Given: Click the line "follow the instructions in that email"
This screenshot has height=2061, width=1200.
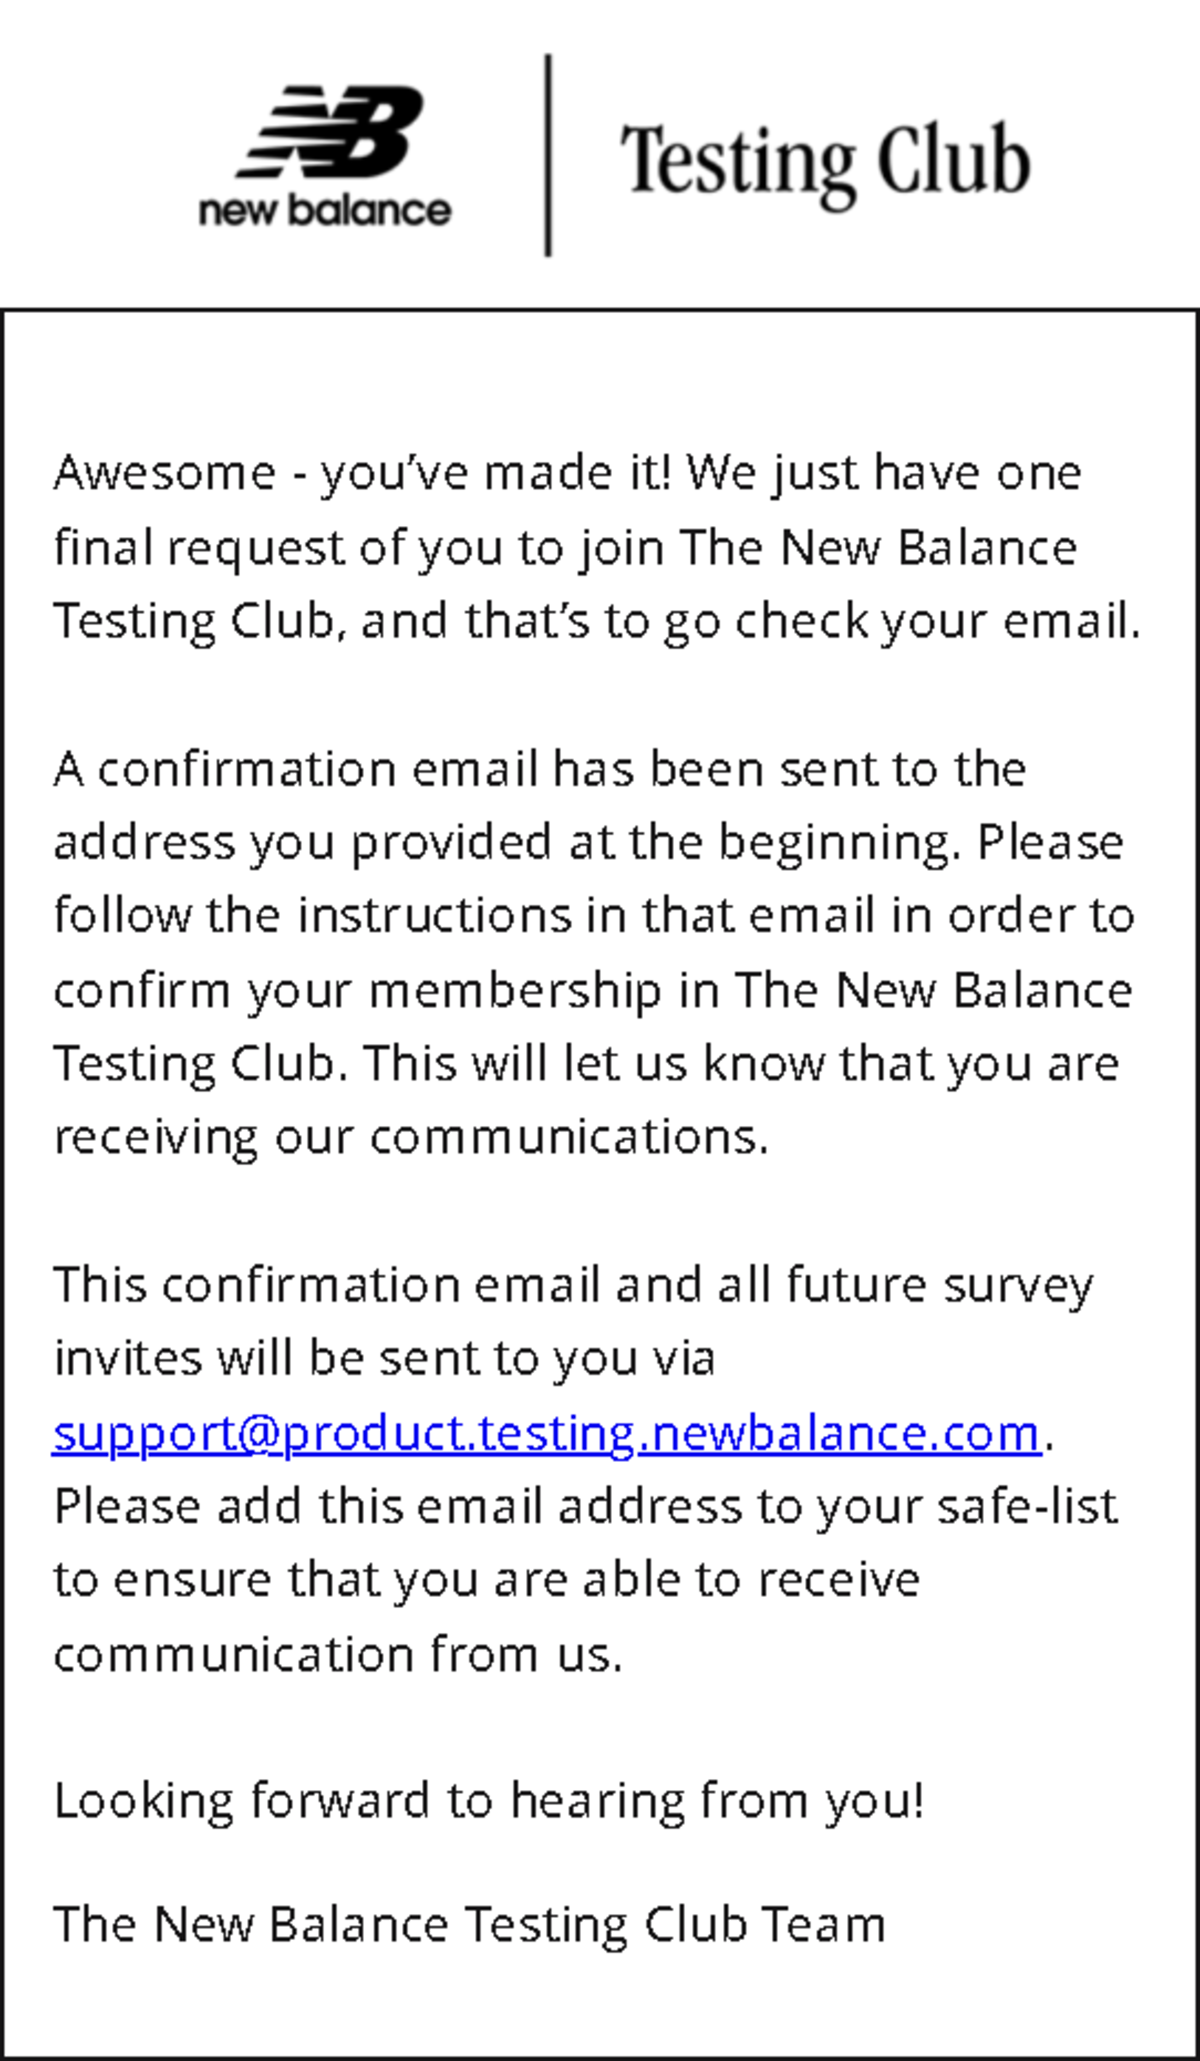Looking at the screenshot, I should tap(593, 916).
